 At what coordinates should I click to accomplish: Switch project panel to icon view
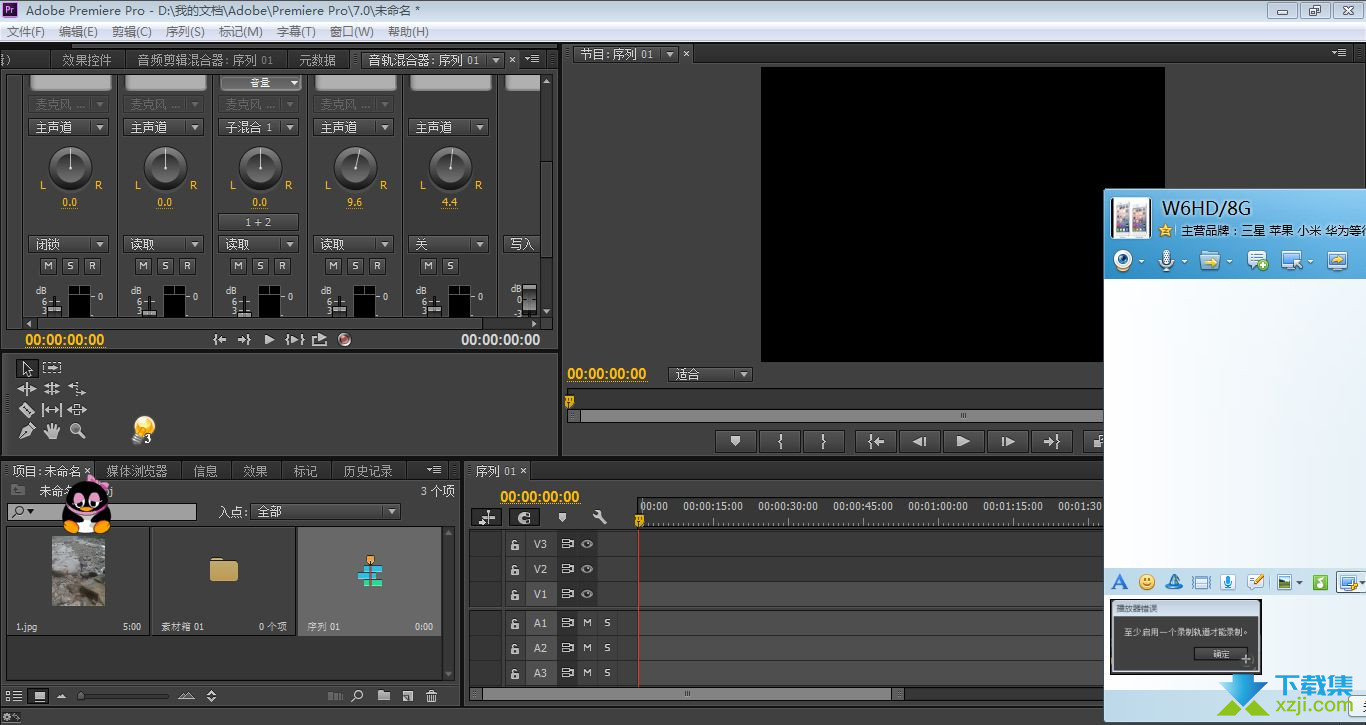tap(39, 696)
